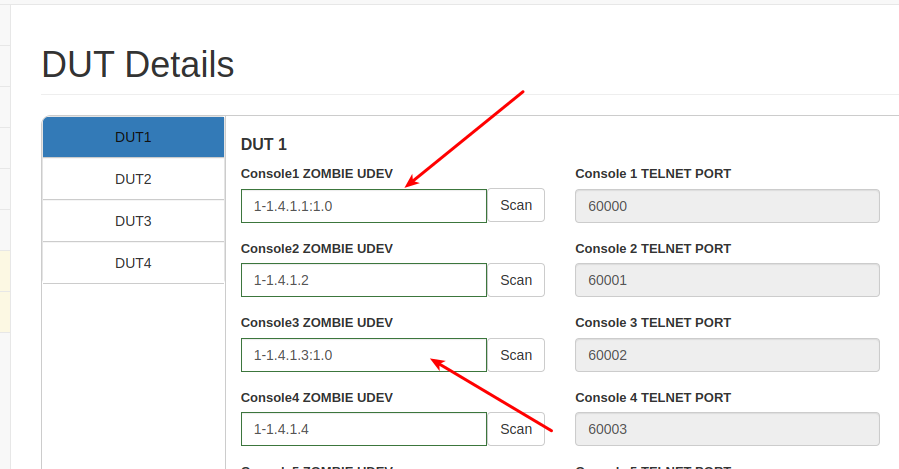Click Console 1 TELNET PORT field 60000
Image resolution: width=899 pixels, height=469 pixels.
click(727, 206)
